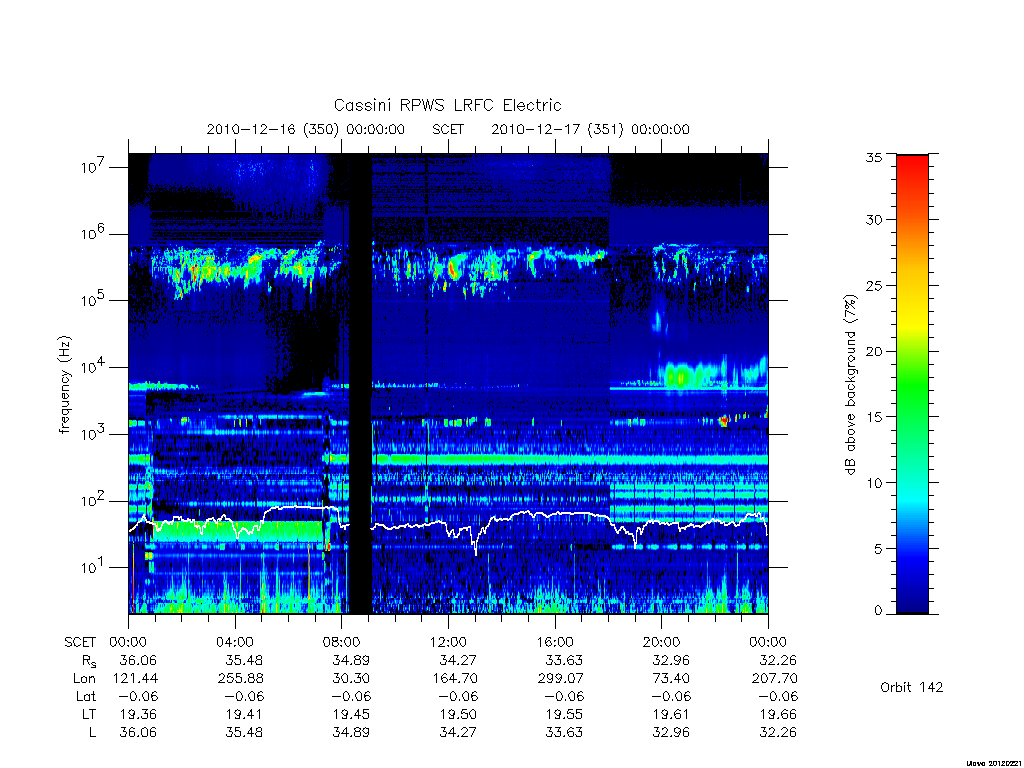
Task: Click the LT value '19.41'
Action: pos(244,714)
